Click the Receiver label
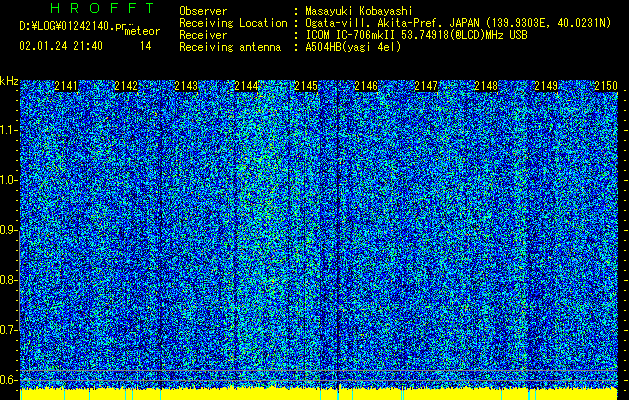Screen dimensions: 629x400 coord(203,35)
